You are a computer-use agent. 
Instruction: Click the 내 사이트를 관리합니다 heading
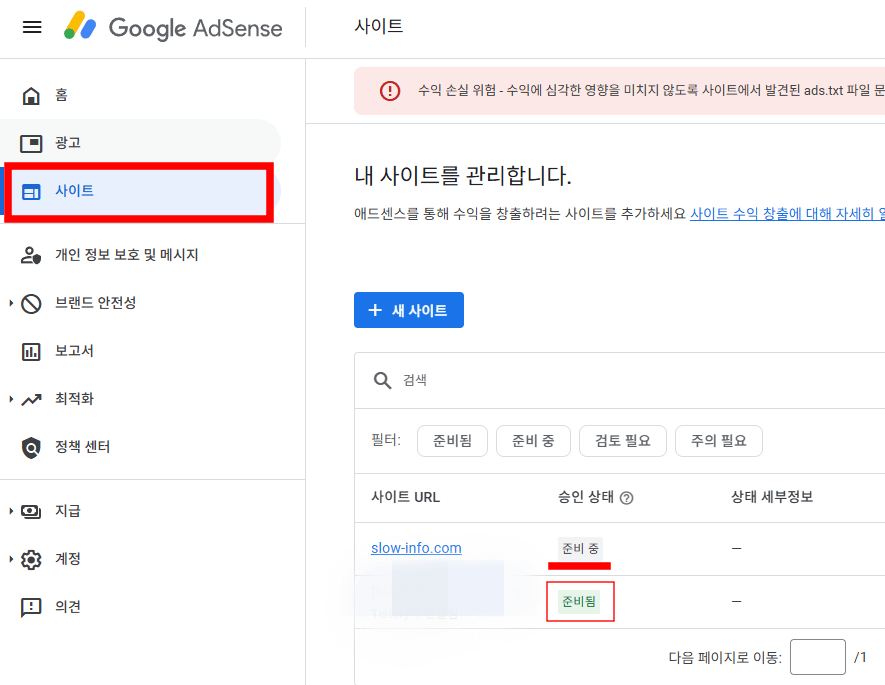pyautogui.click(x=463, y=175)
